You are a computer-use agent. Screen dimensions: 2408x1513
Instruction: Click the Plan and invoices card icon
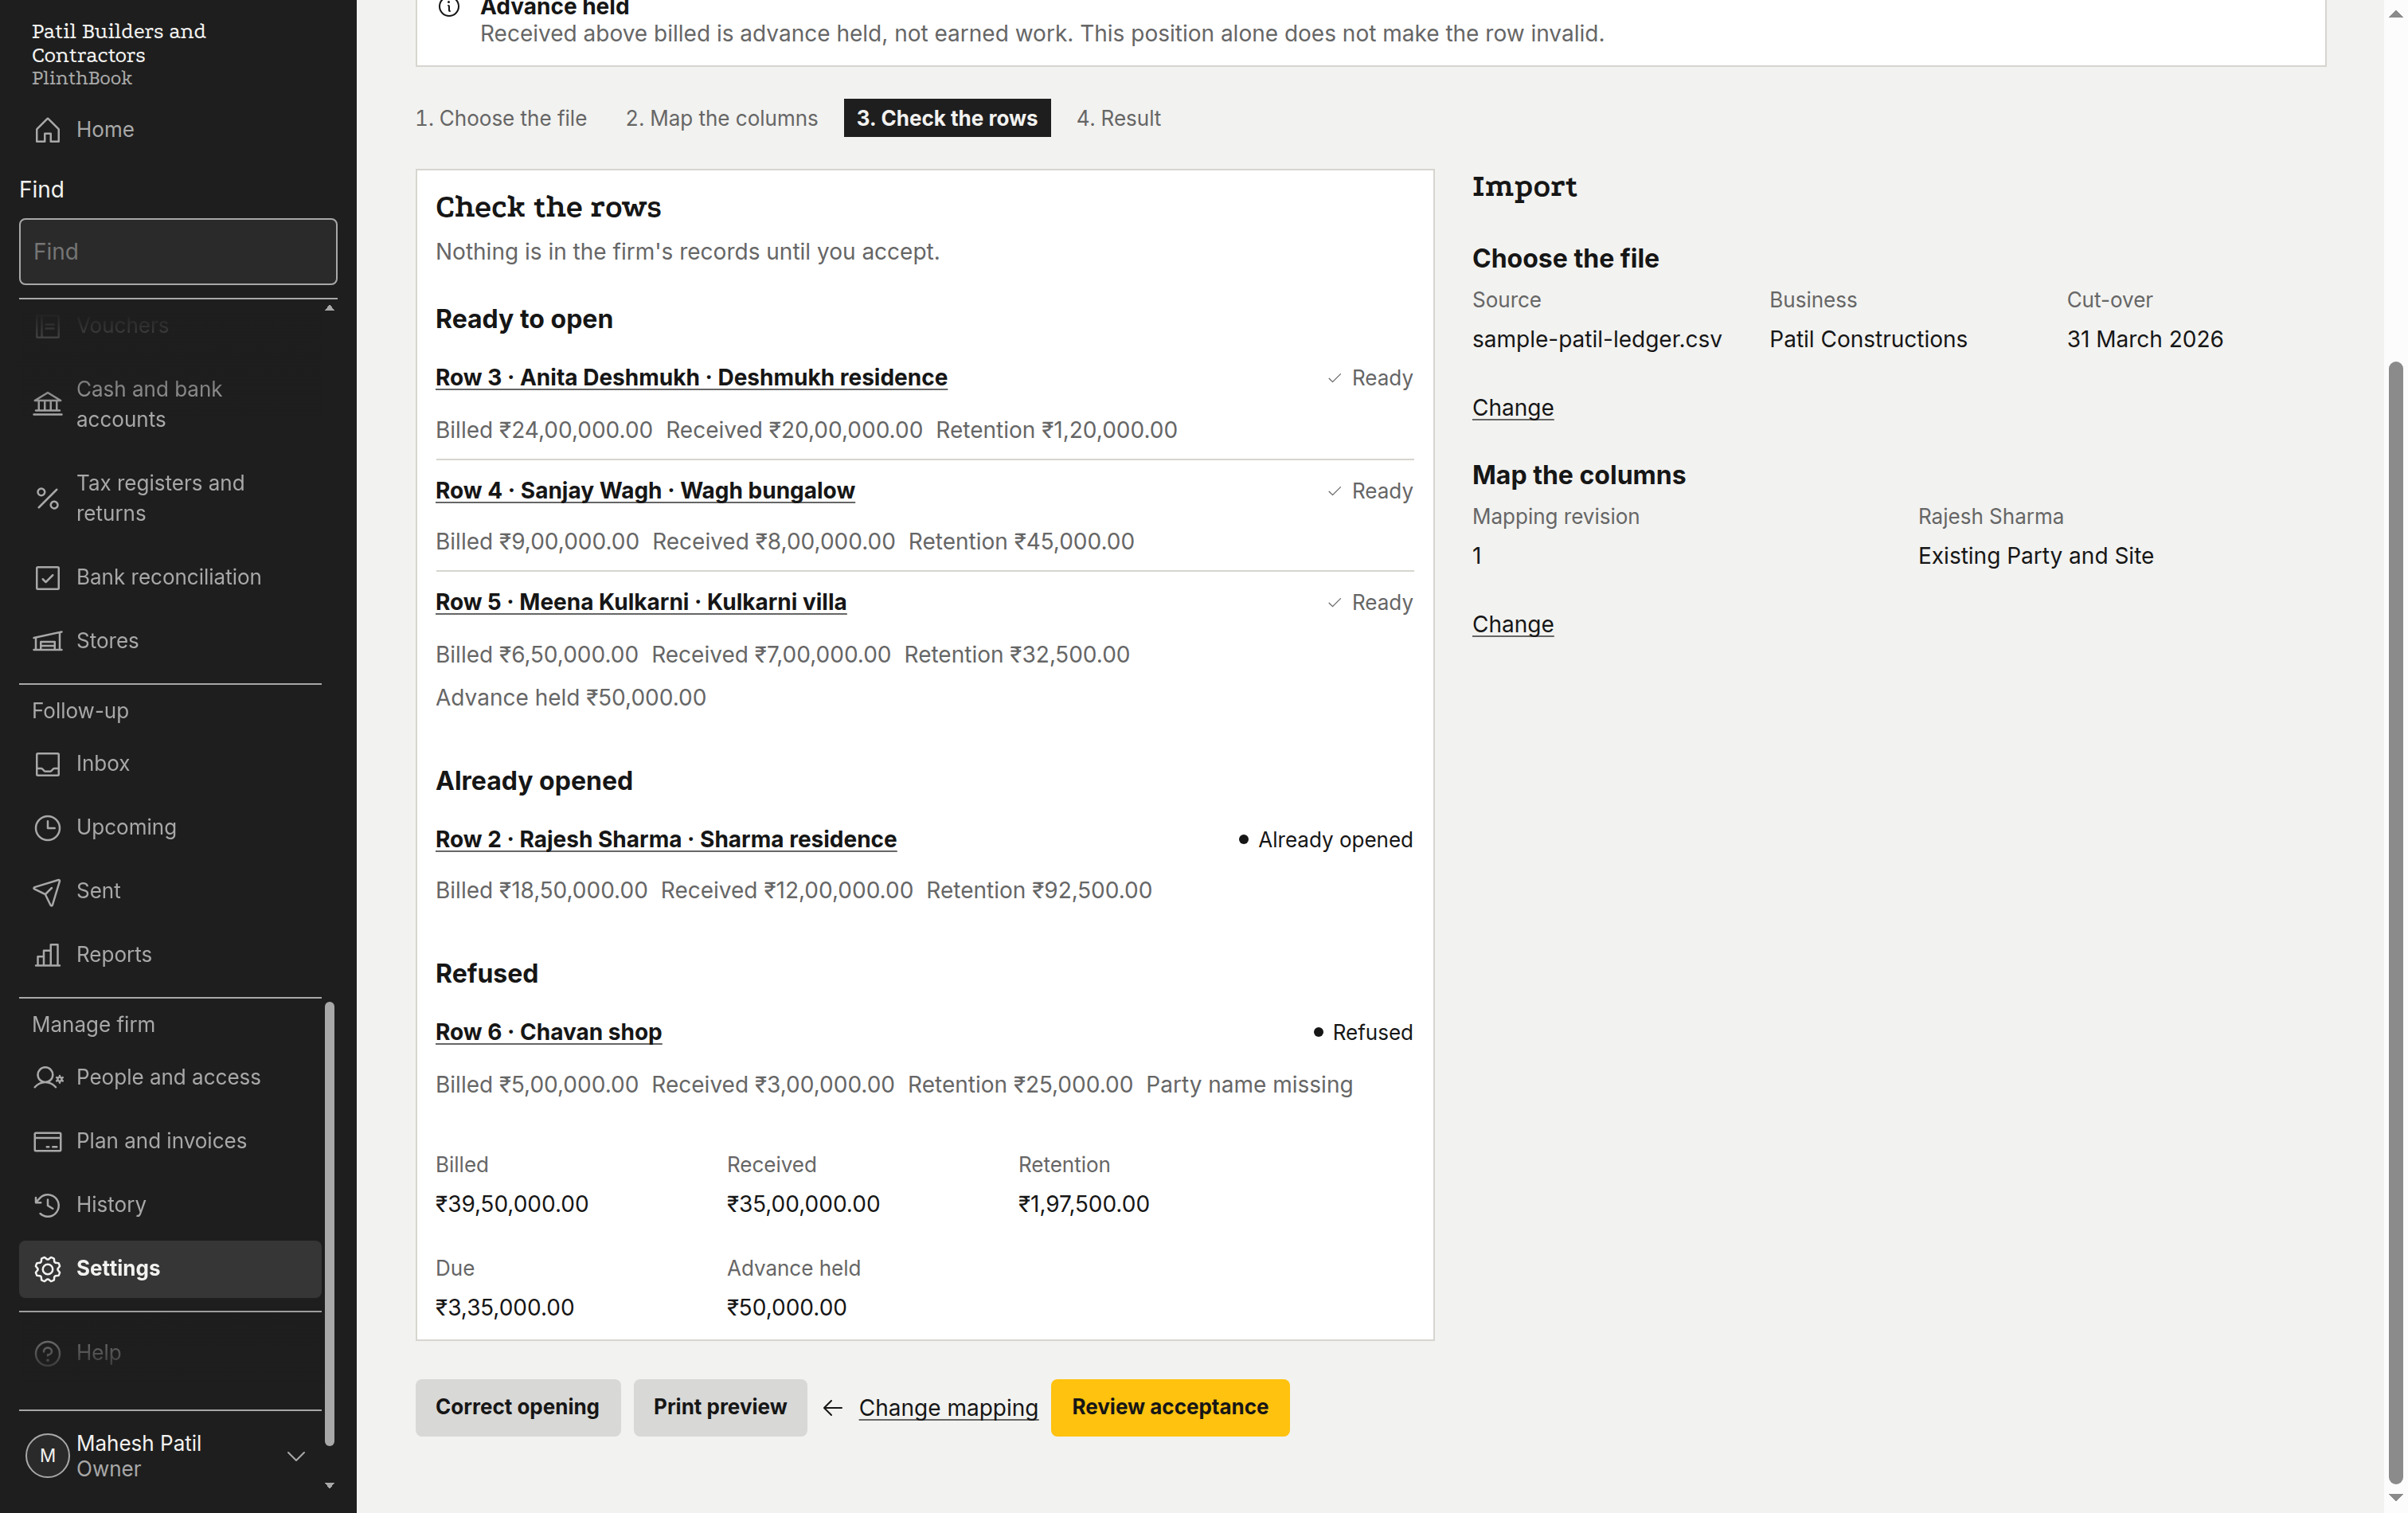47,1141
